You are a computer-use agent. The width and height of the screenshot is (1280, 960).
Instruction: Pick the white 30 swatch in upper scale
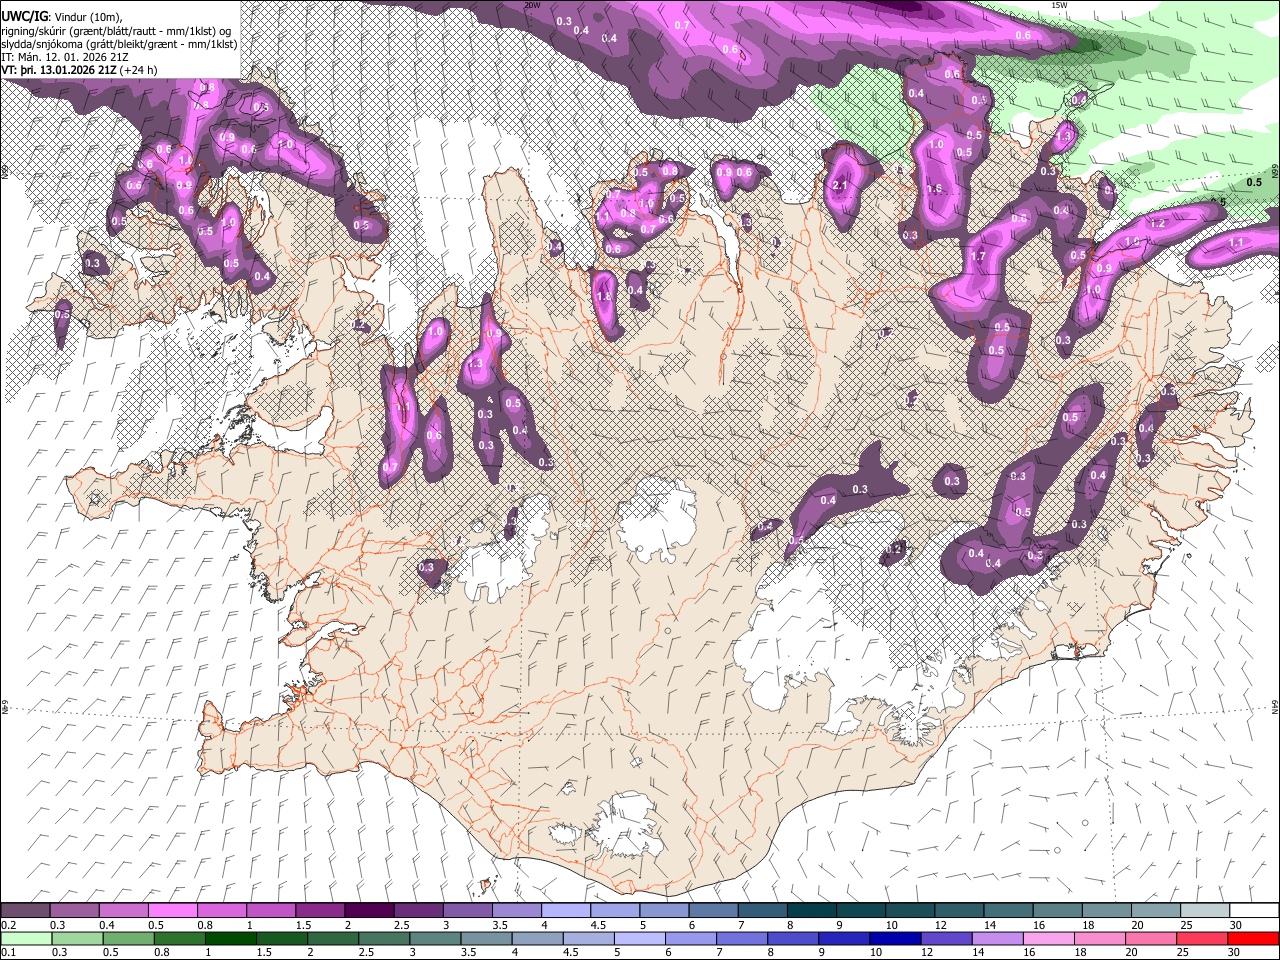pos(1254,911)
